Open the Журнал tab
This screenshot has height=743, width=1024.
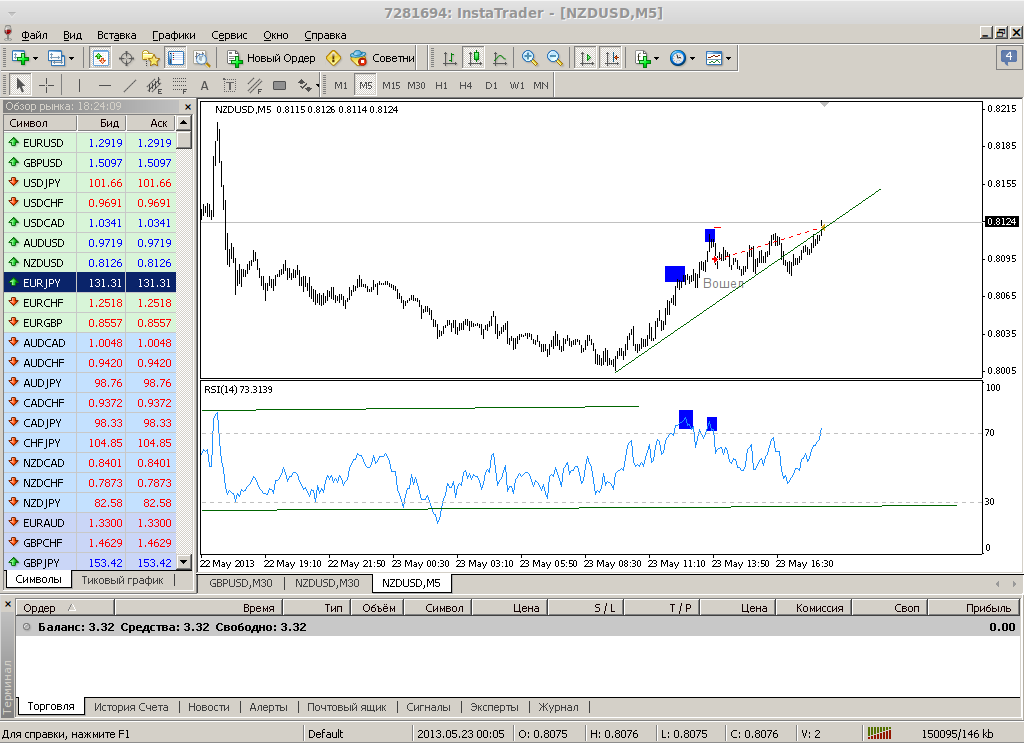[x=558, y=706]
